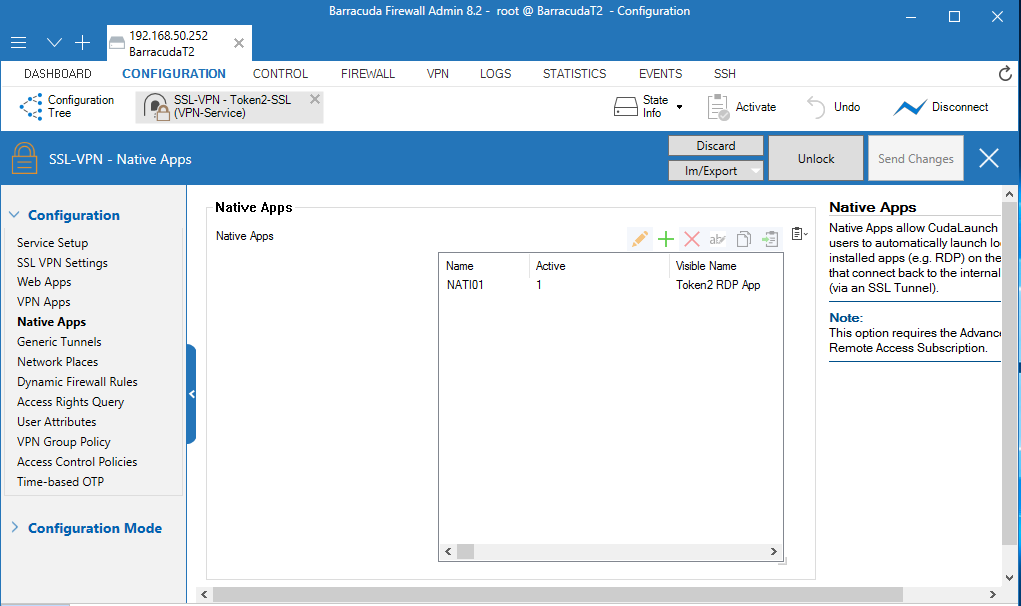This screenshot has height=606, width=1021.
Task: Open Generic Tunnels
Action: pos(59,342)
